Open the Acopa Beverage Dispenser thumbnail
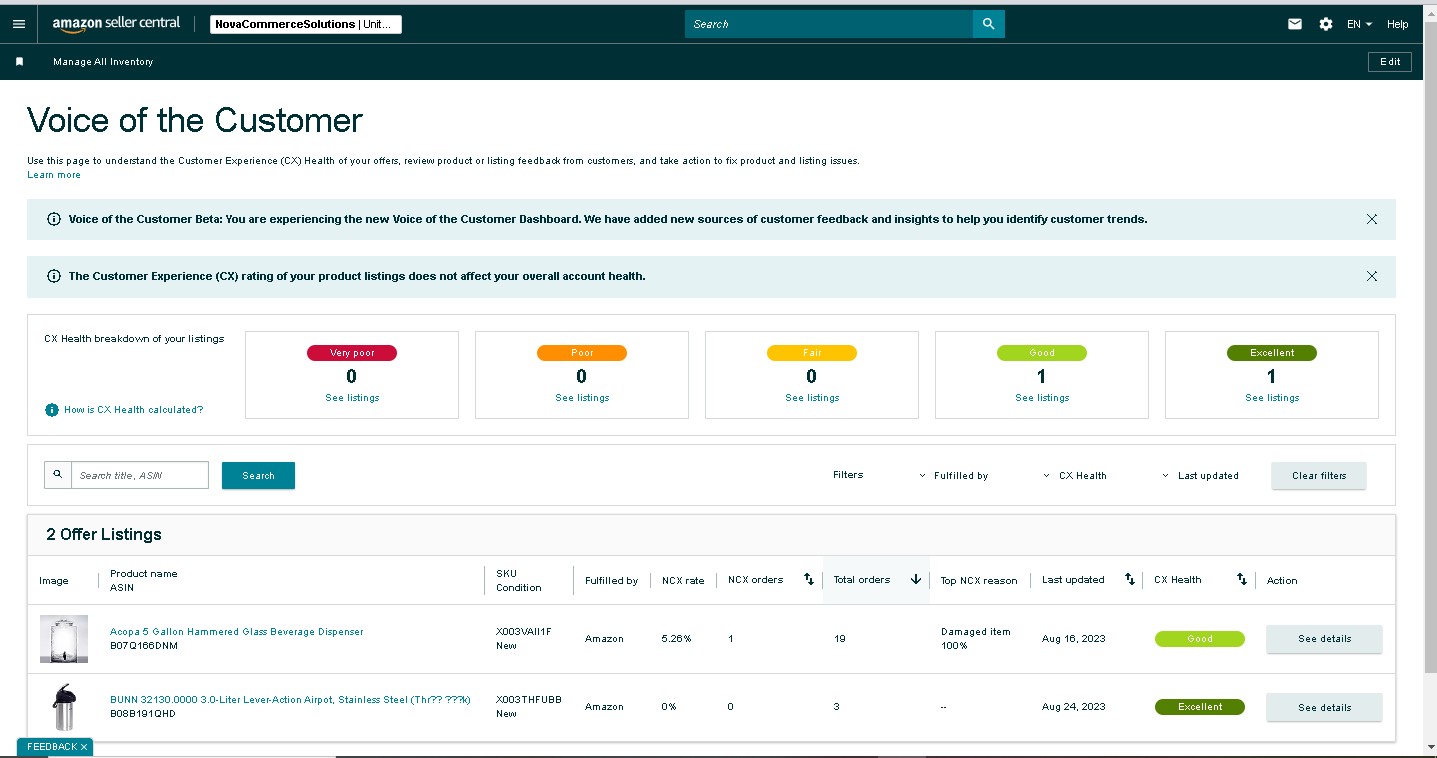This screenshot has height=758, width=1437. click(x=64, y=638)
